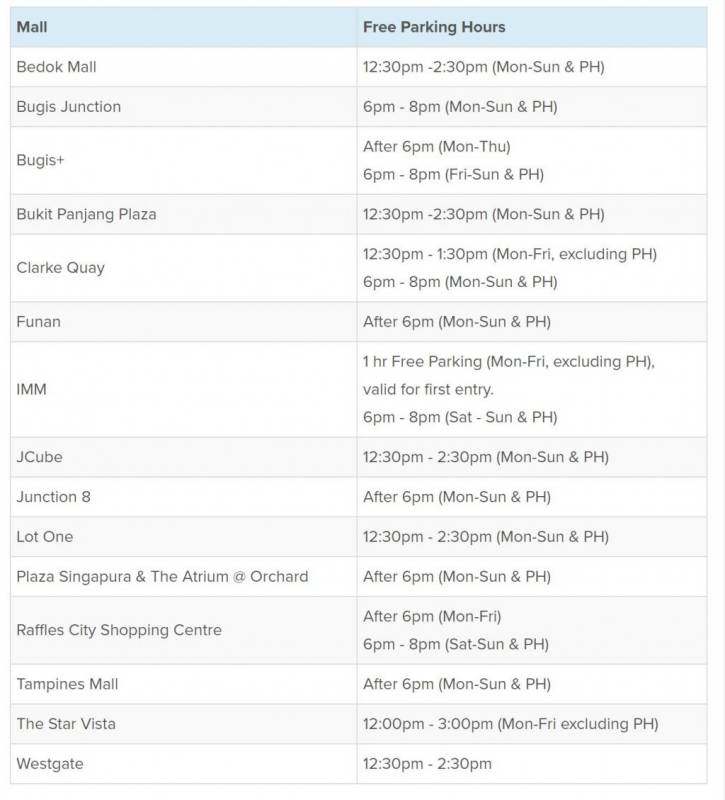Viewport: 725px width, 800px height.
Task: Click the Bugis Junction mall cell
Action: pyautogui.click(x=69, y=107)
